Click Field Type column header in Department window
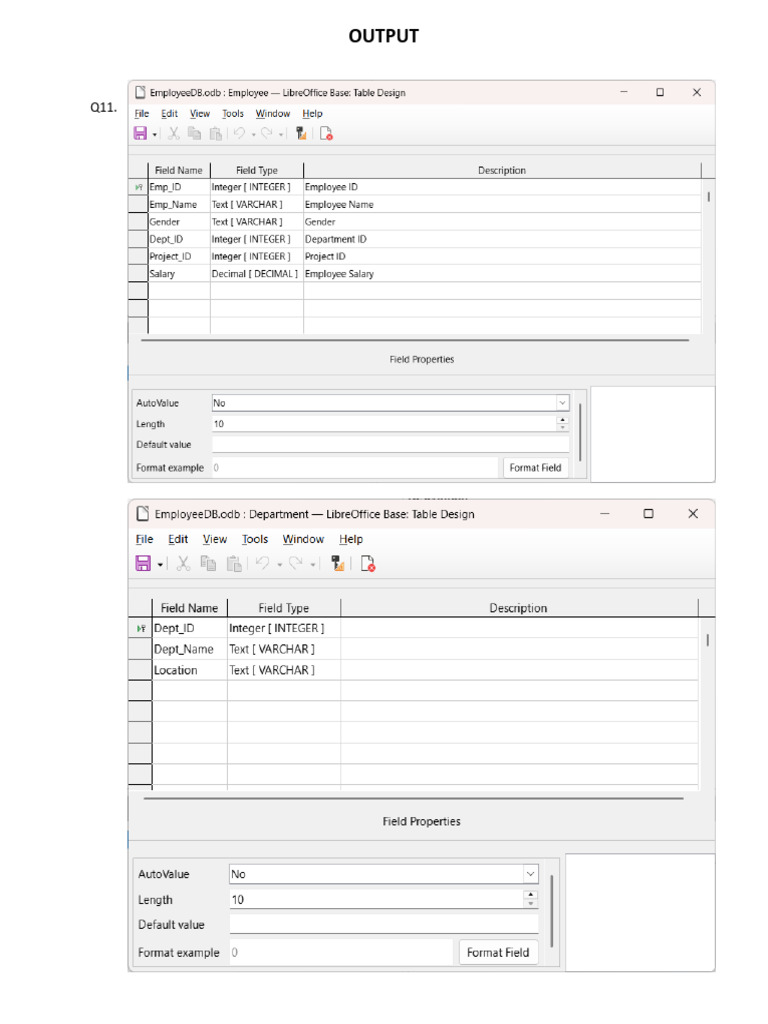768x1024 pixels. pyautogui.click(x=283, y=608)
